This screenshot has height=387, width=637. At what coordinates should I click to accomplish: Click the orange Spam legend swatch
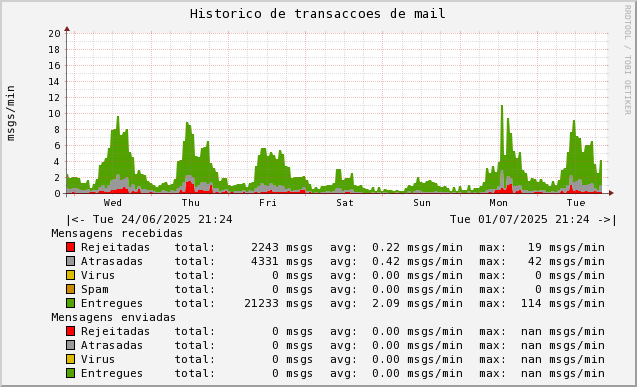point(71,289)
